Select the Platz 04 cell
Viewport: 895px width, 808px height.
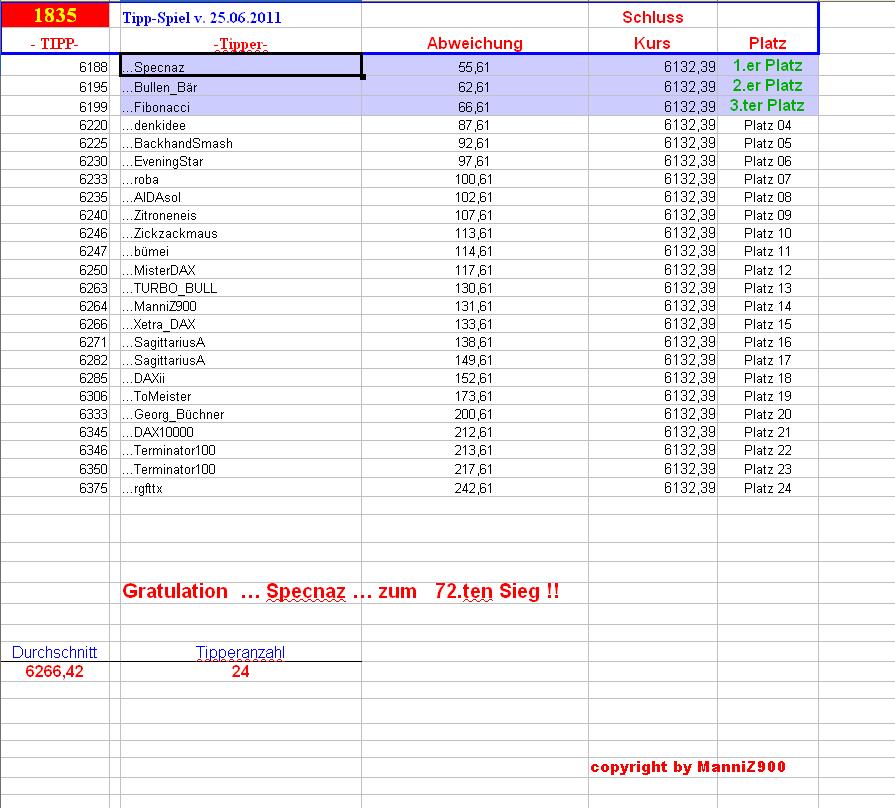[767, 126]
